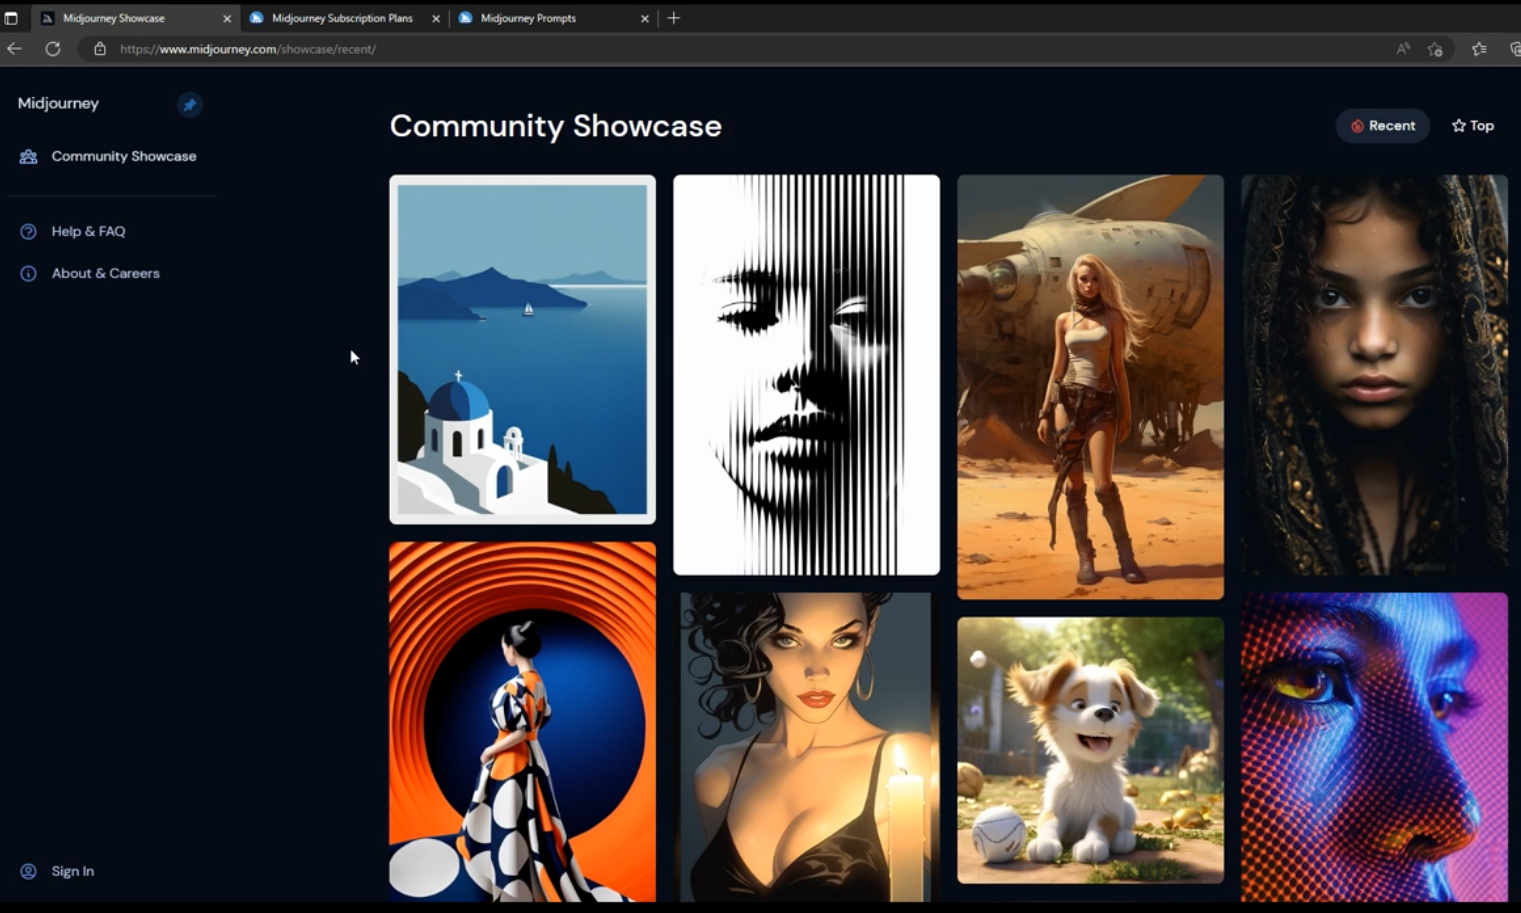Open the cartoon puppy image
The height and width of the screenshot is (913, 1521).
1090,750
